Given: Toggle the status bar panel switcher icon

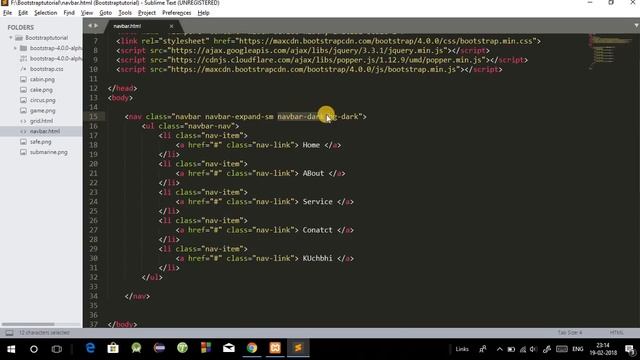Looking at the screenshot, I should click(x=9, y=333).
